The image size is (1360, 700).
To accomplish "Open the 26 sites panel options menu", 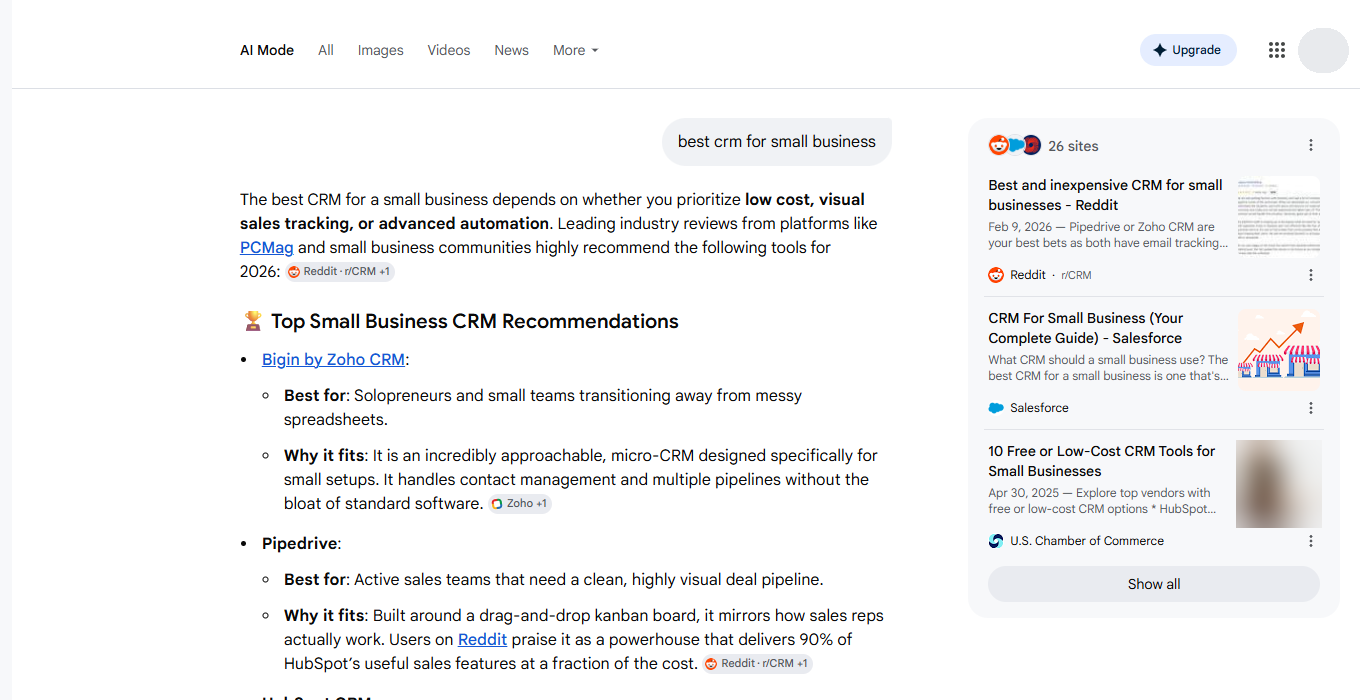I will click(x=1311, y=146).
